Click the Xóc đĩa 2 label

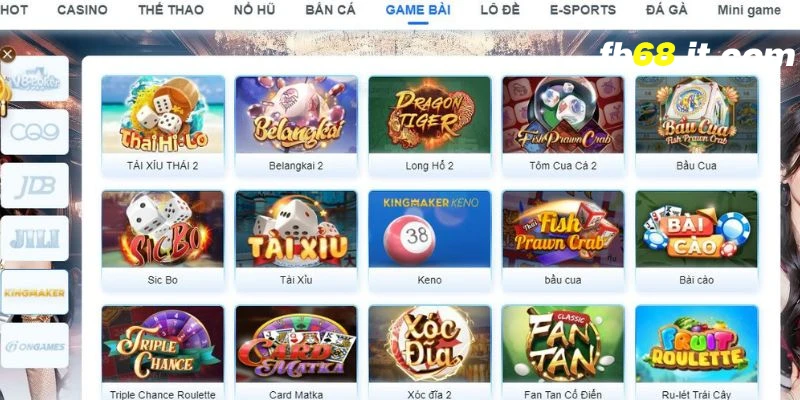point(430,395)
